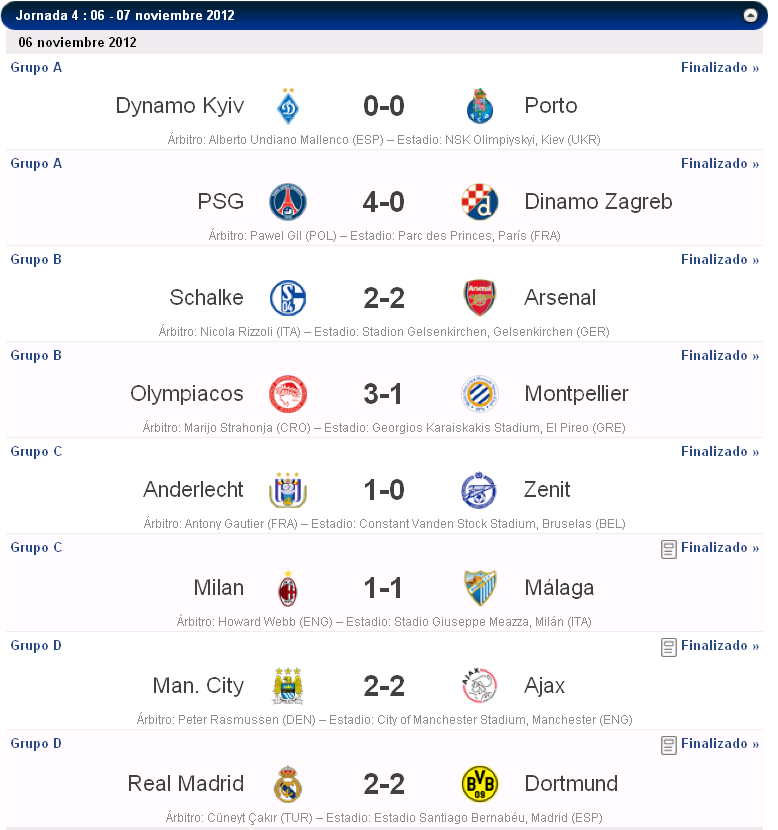Open Finalizado link for PSG–Dinamo Zagreb
The height and width of the screenshot is (830, 778).
(x=719, y=163)
